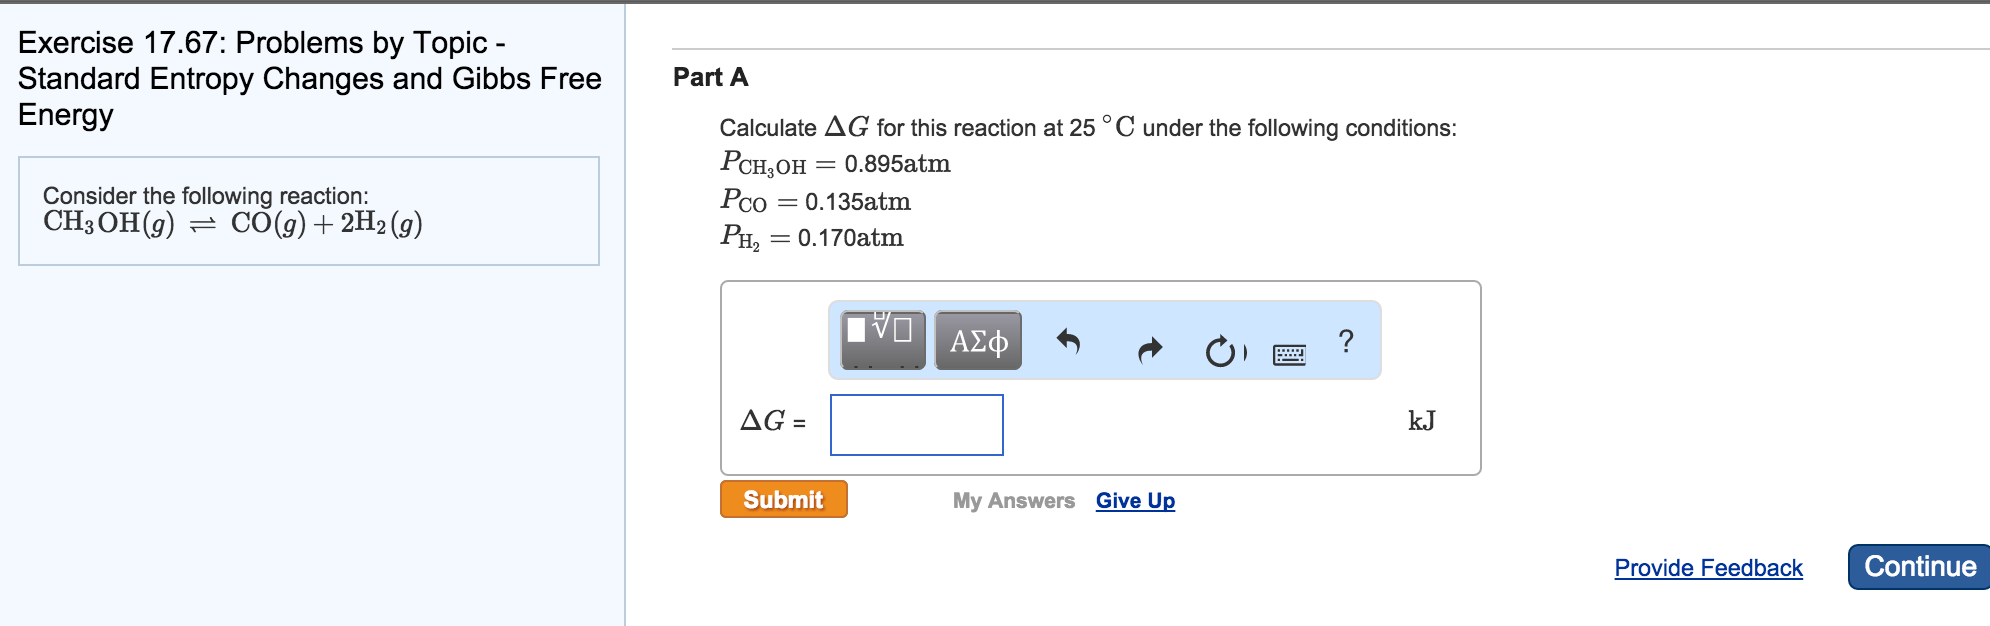The height and width of the screenshot is (626, 1990).
Task: Switch focus to Part A section
Action: click(712, 75)
